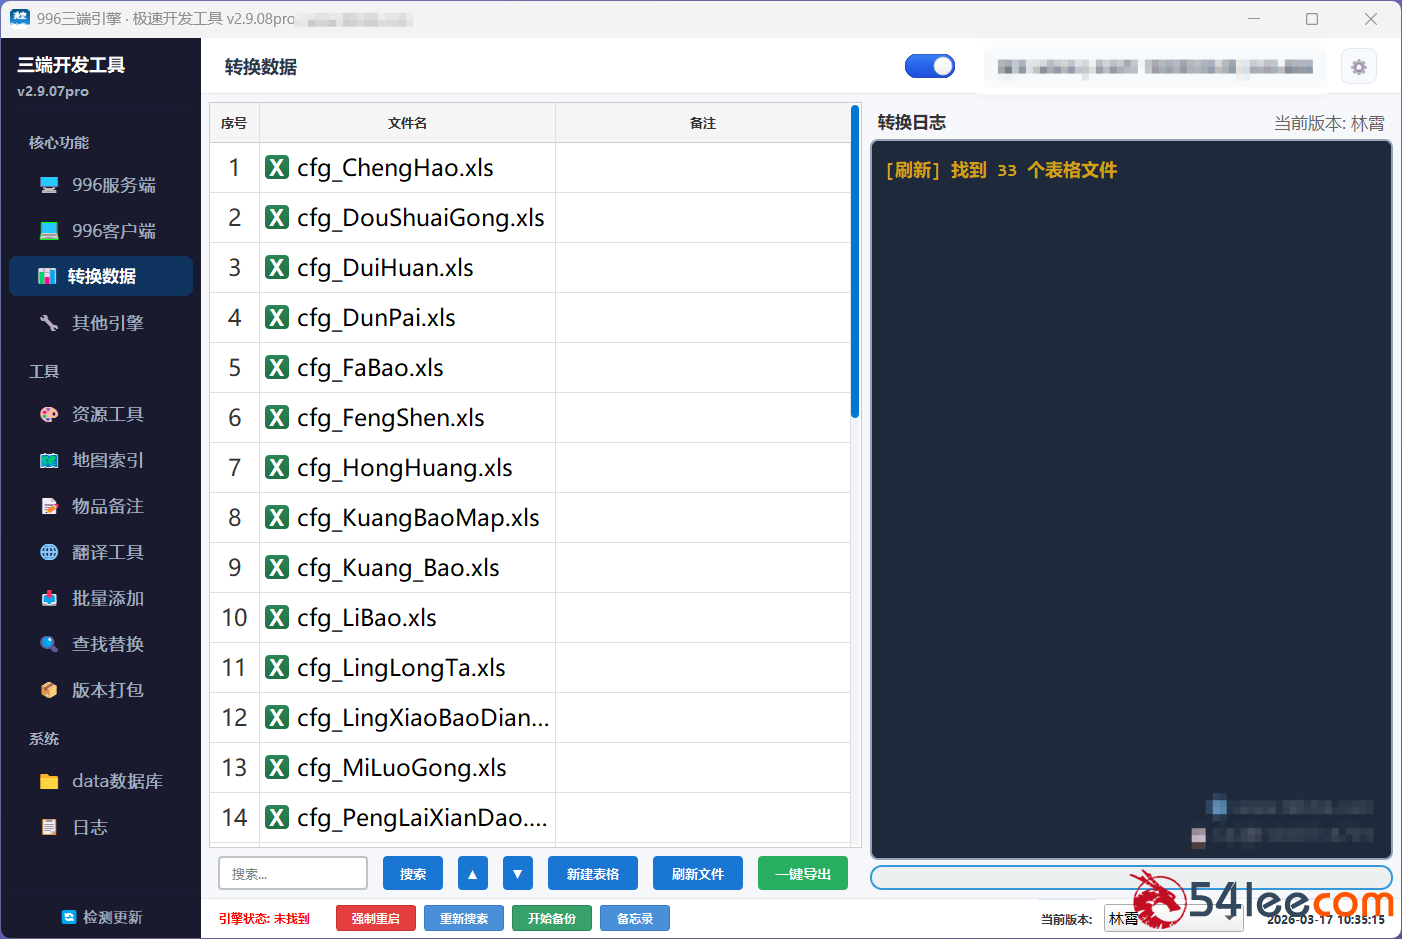This screenshot has height=939, width=1402.
Task: Open 翻译工具 globe entry
Action: click(100, 552)
